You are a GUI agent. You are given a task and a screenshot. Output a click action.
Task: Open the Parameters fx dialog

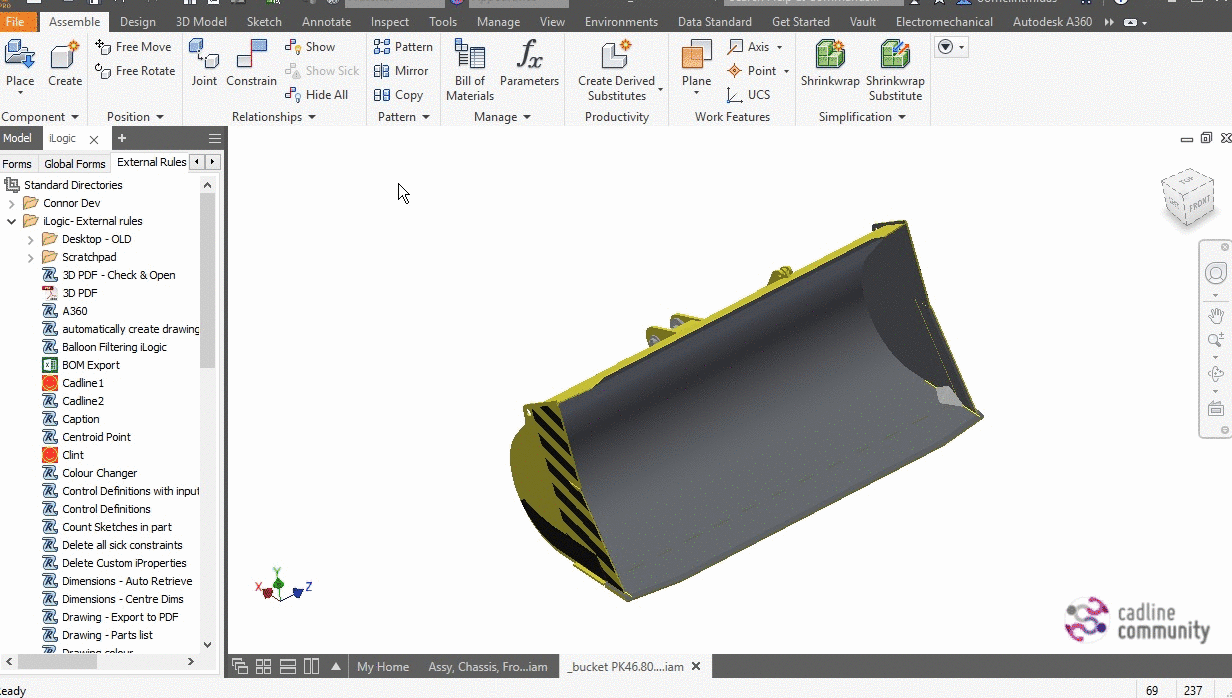[x=529, y=63]
